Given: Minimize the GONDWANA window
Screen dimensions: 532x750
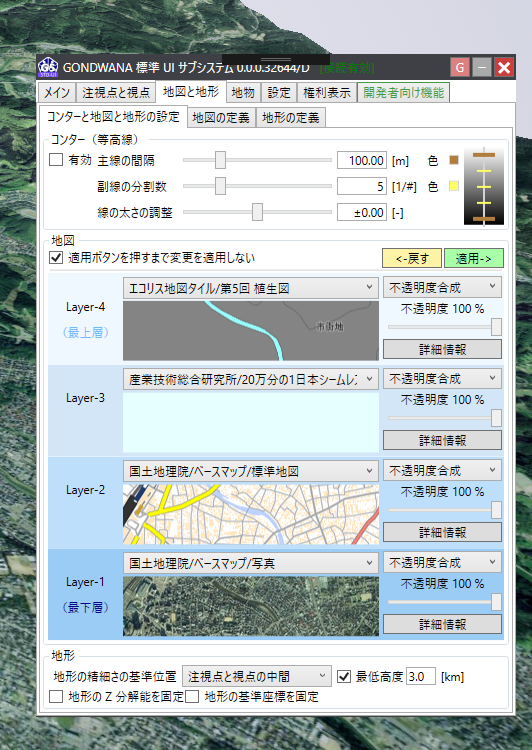Looking at the screenshot, I should point(482,67).
